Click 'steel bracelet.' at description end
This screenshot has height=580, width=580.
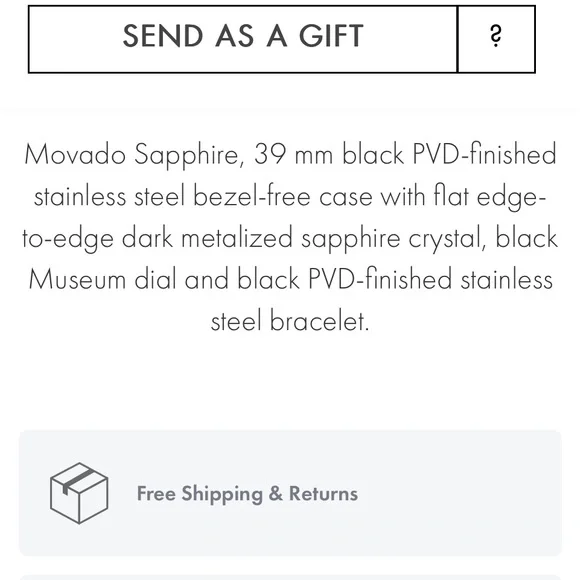point(290,321)
